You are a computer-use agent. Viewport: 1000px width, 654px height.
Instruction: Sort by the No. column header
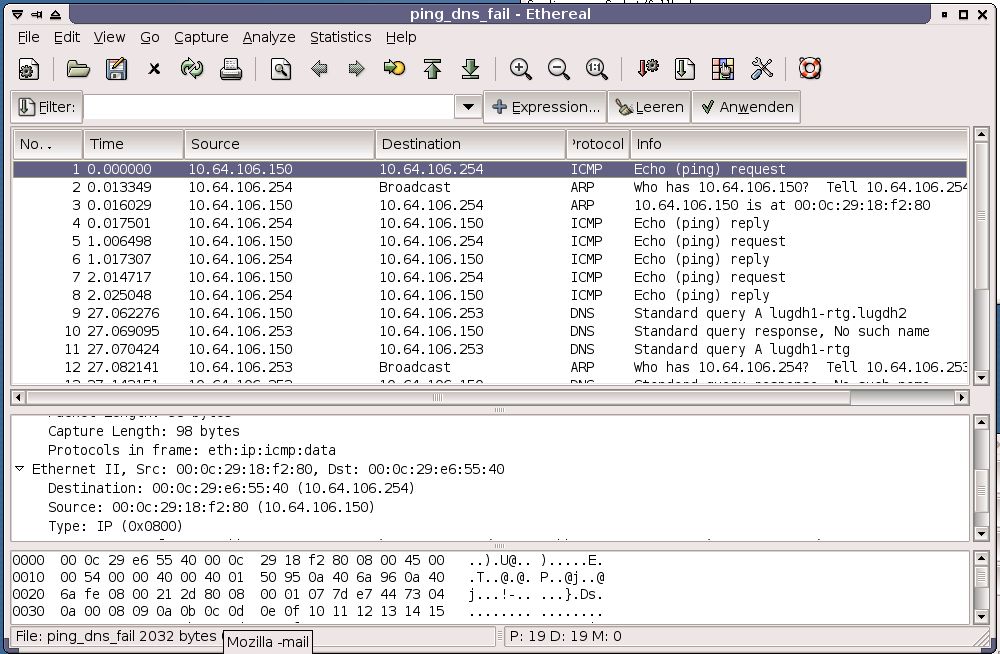pyautogui.click(x=48, y=144)
